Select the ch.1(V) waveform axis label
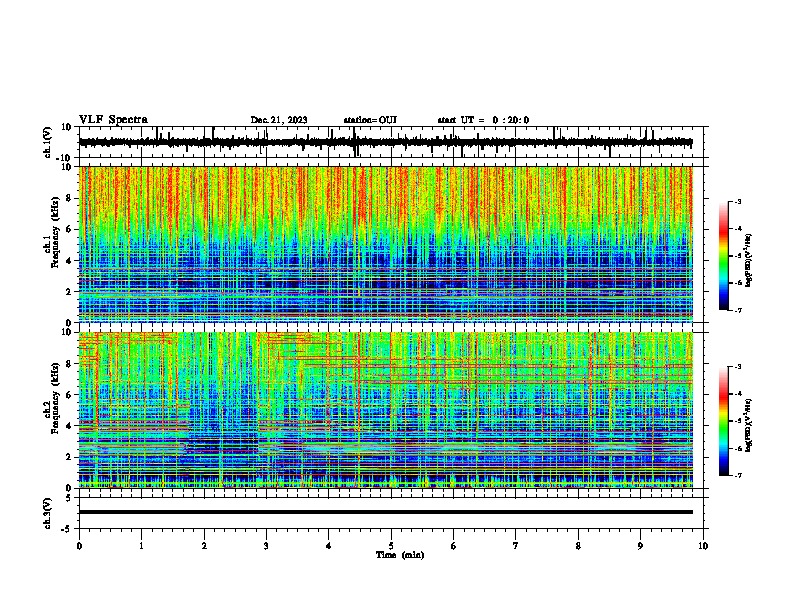 tap(48, 142)
